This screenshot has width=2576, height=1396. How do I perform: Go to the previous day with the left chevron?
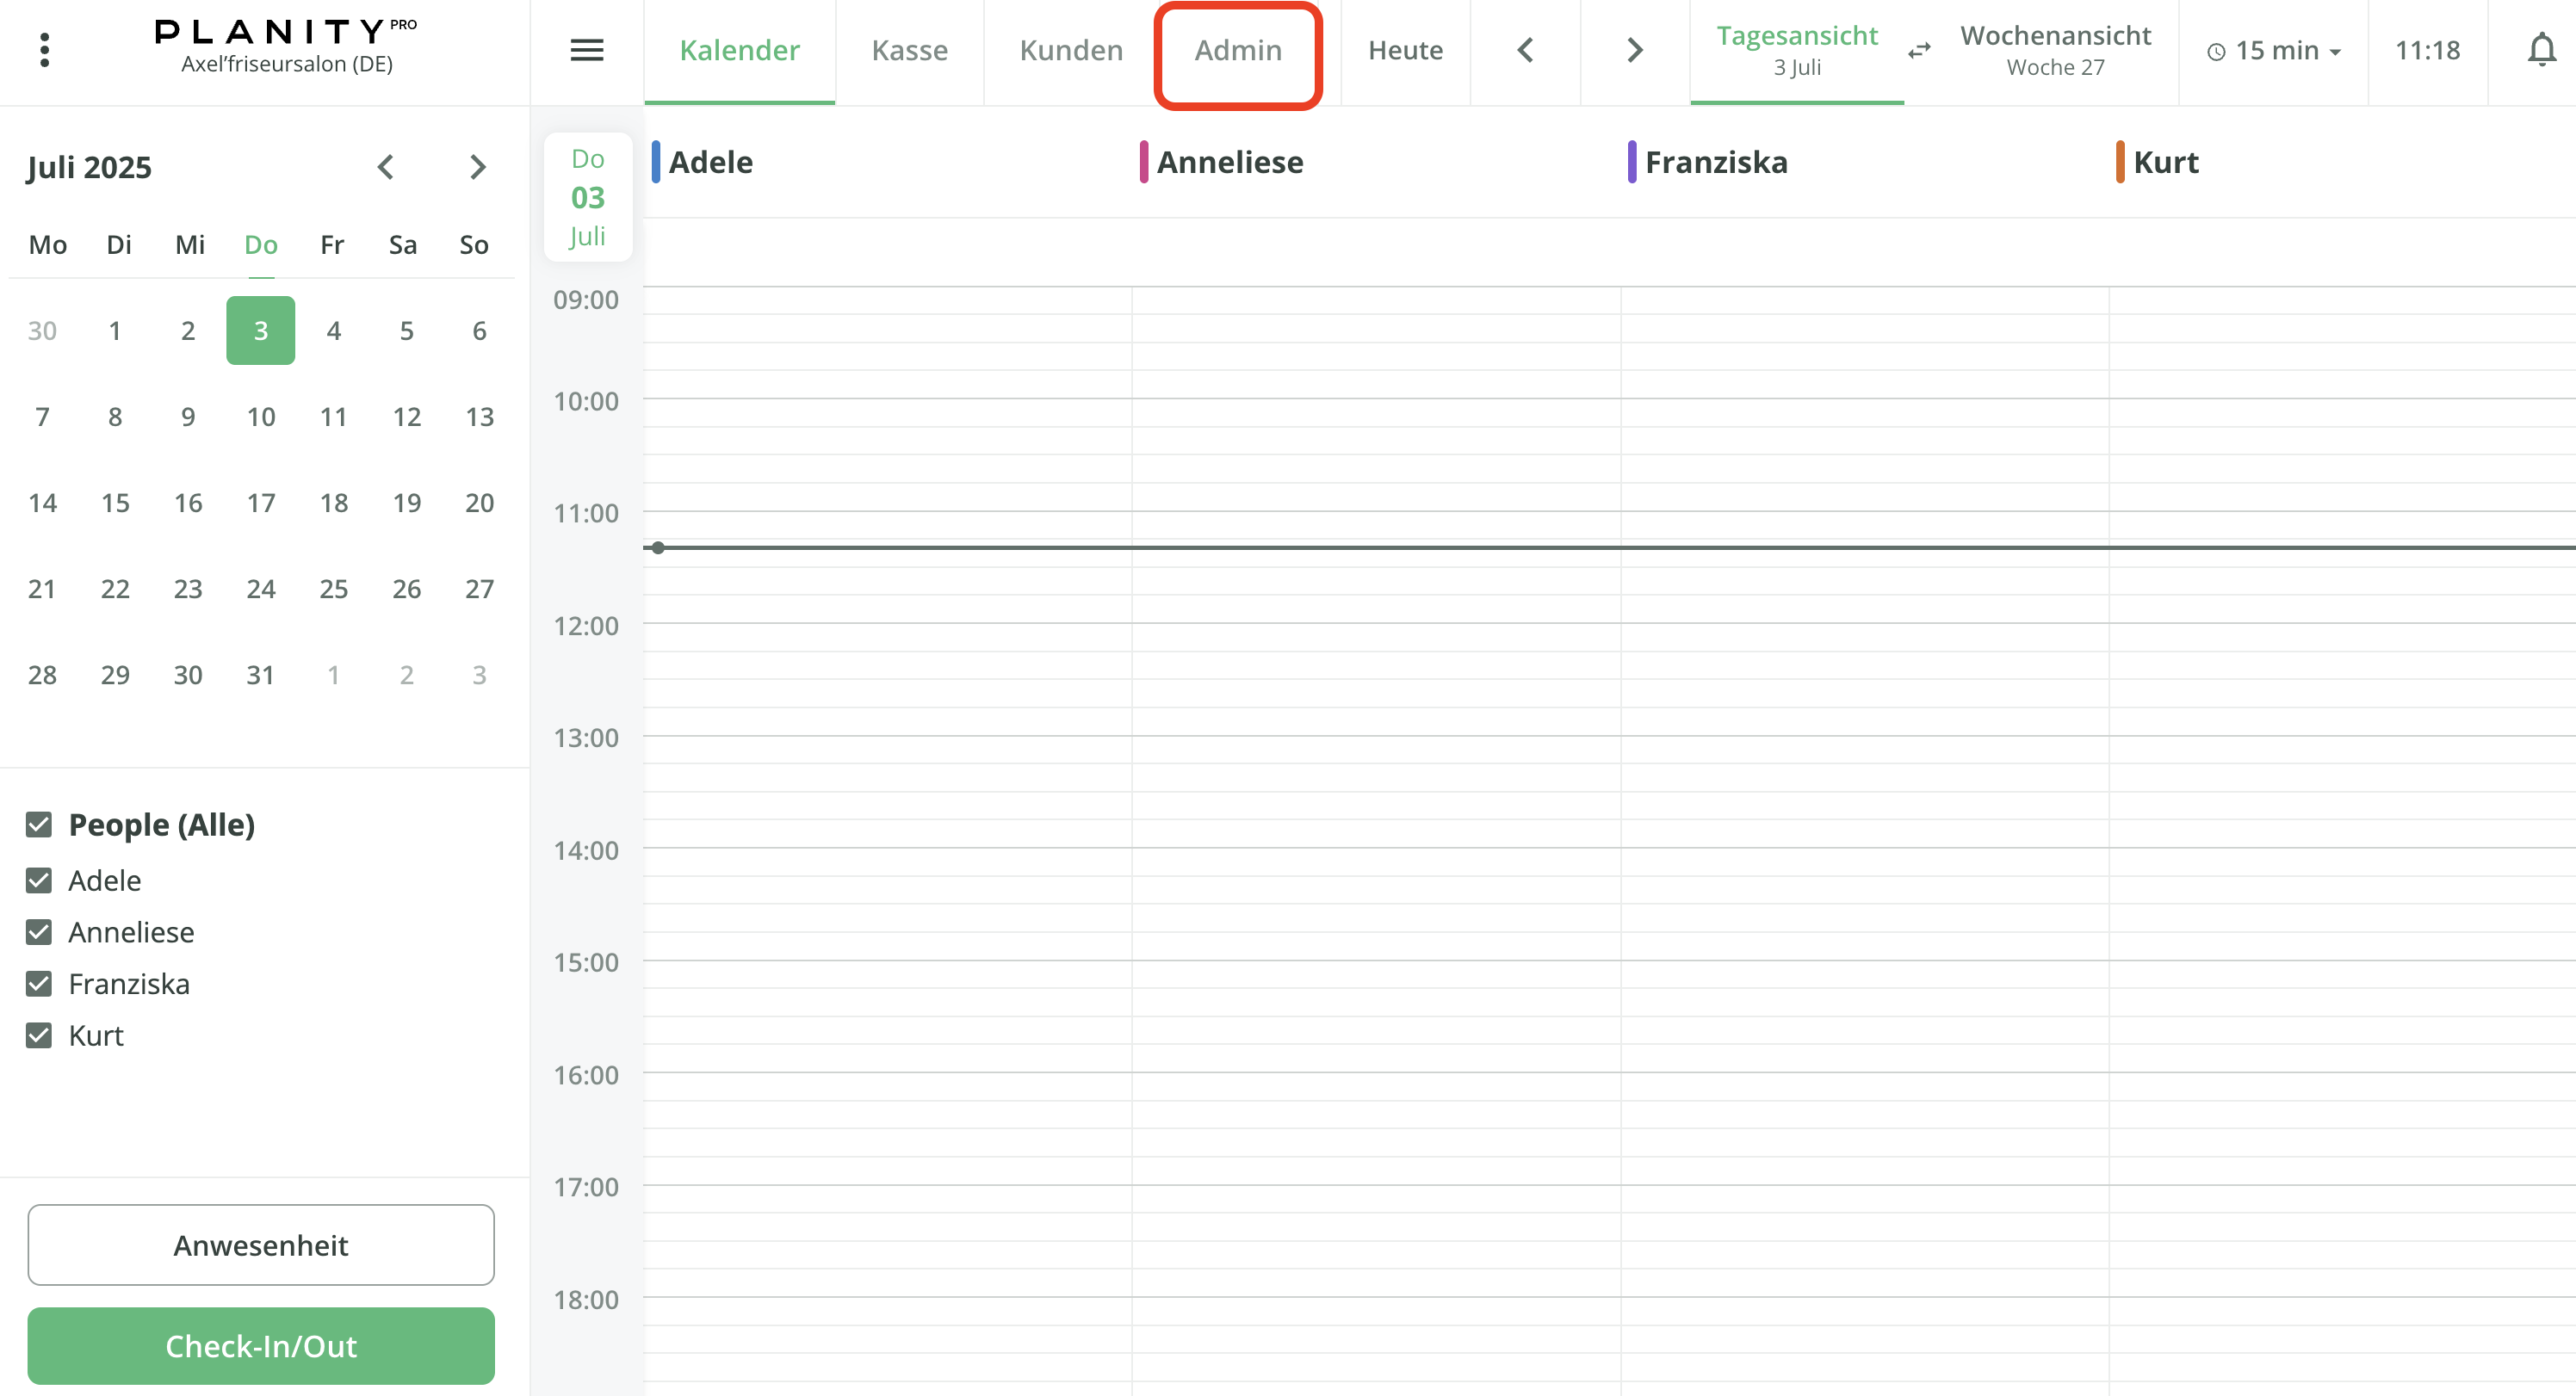coord(1525,49)
